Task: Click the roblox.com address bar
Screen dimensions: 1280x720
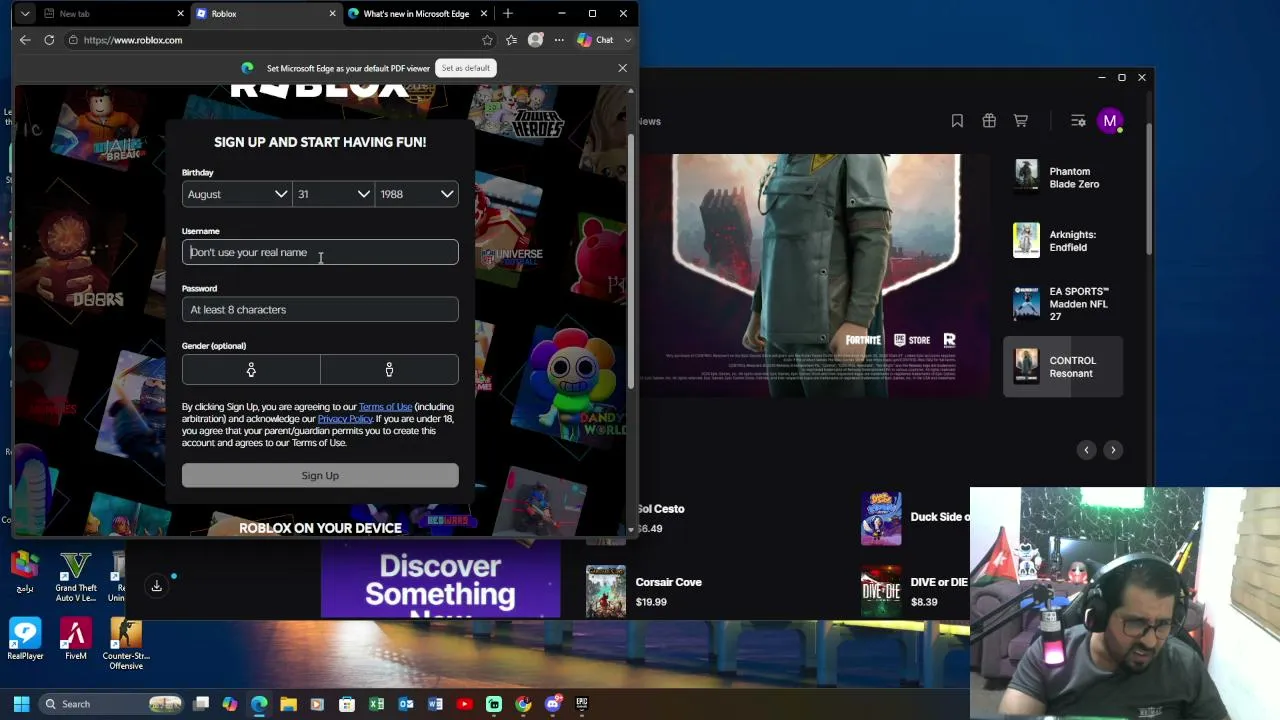Action: tap(270, 40)
